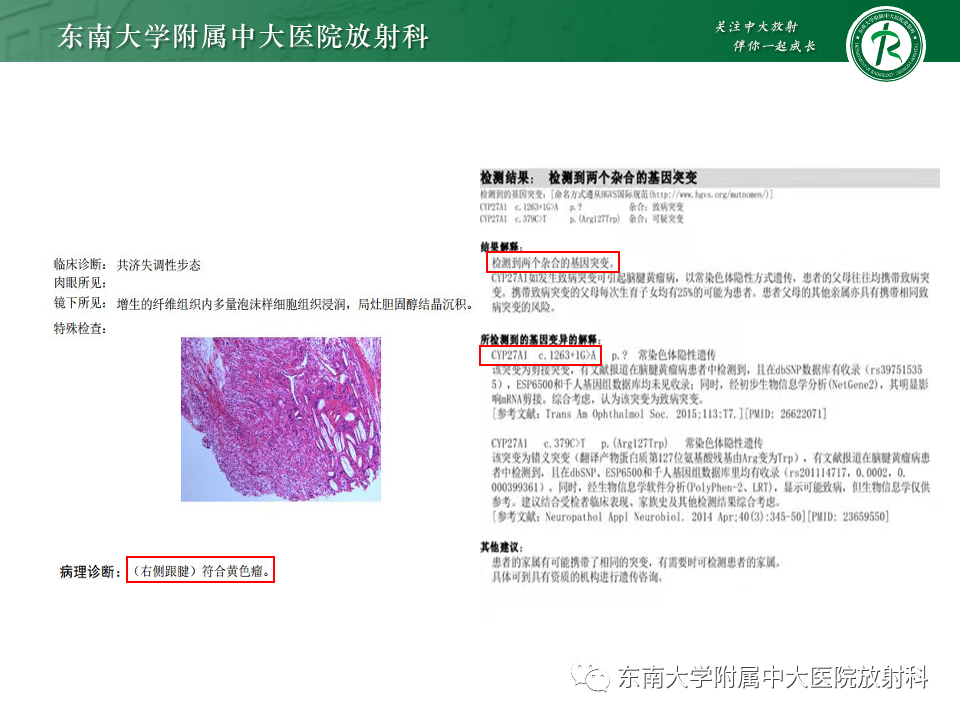Click the reference PMID: 23659550
Viewport: 960px width, 720px height.
tap(850, 517)
